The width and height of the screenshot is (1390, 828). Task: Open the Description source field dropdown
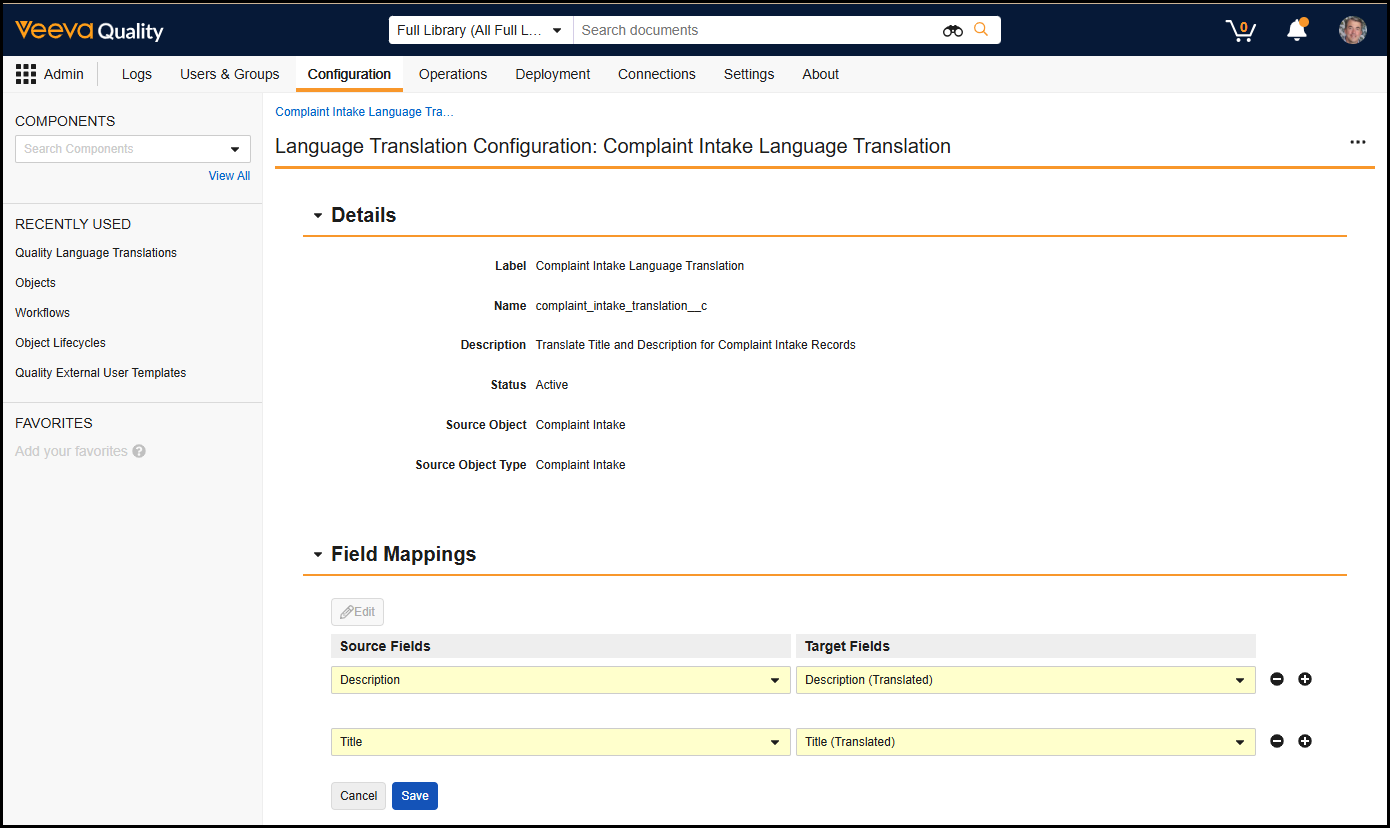click(x=560, y=680)
